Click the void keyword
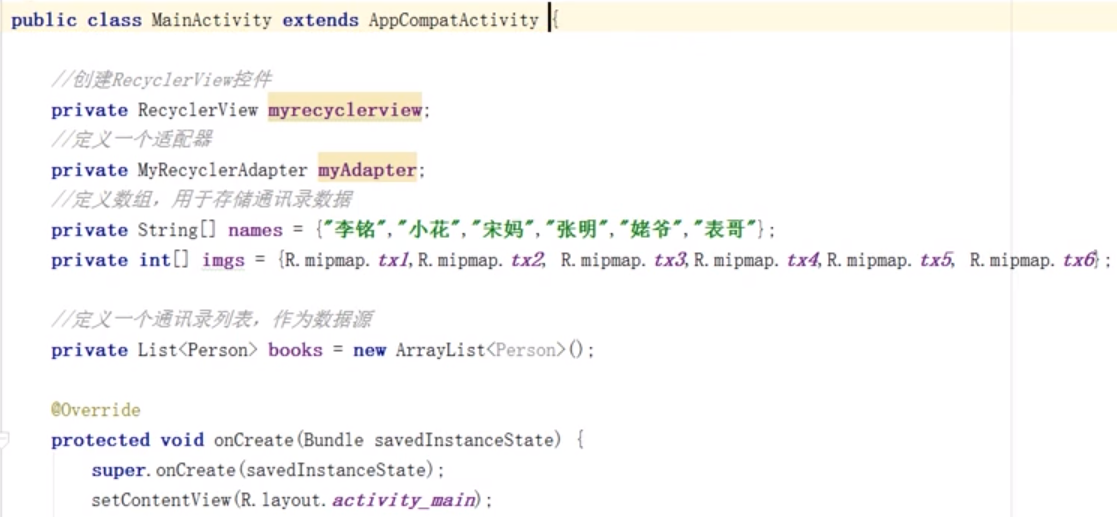The width and height of the screenshot is (1117, 517). click(x=182, y=440)
